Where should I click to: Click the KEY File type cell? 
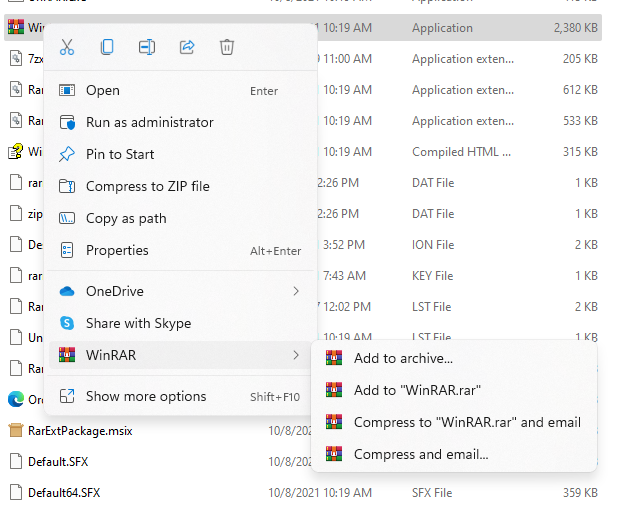tap(432, 276)
